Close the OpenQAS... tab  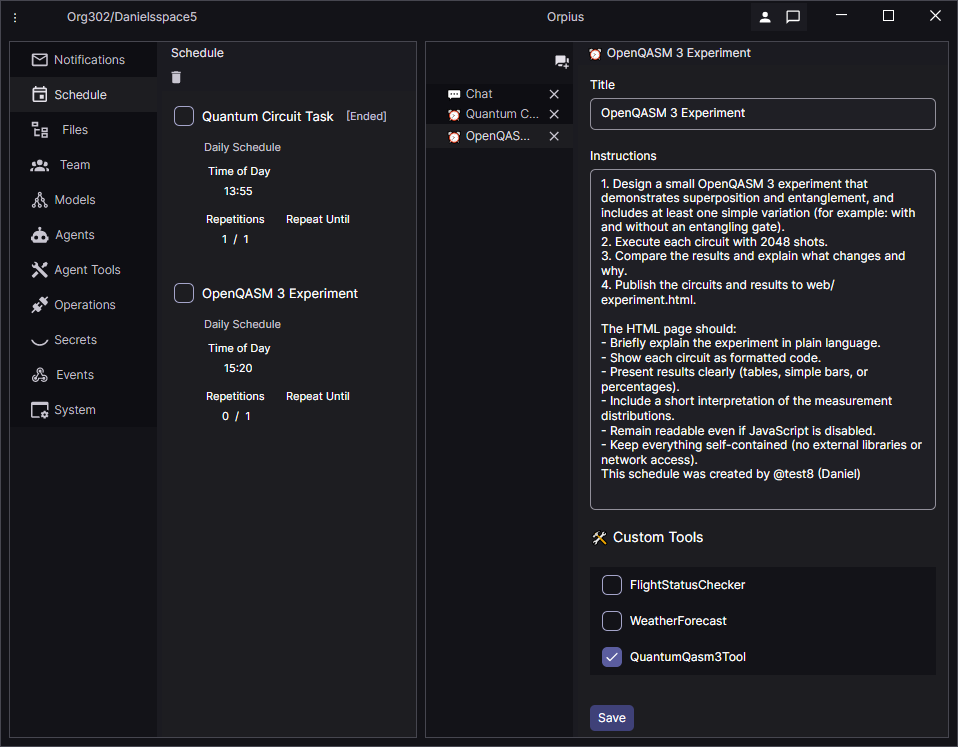tap(554, 136)
